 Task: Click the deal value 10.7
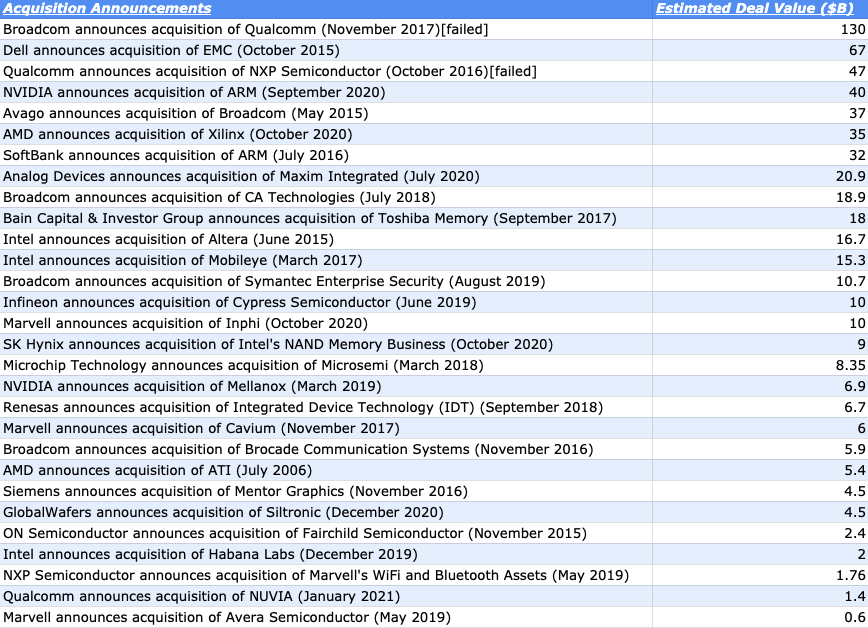pyautogui.click(x=851, y=282)
